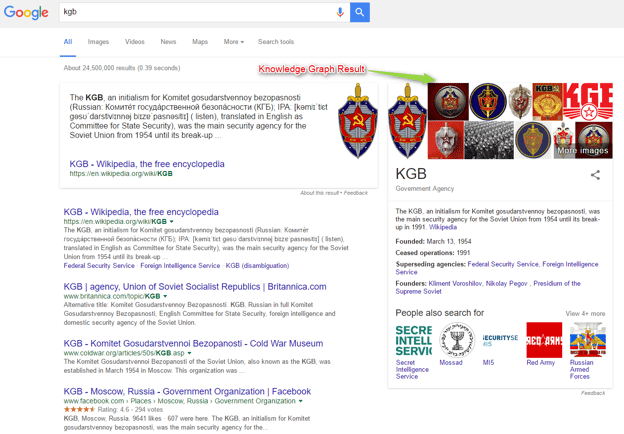This screenshot has width=624, height=434.
Task: Click the red KGB text logo image
Action: click(x=588, y=101)
